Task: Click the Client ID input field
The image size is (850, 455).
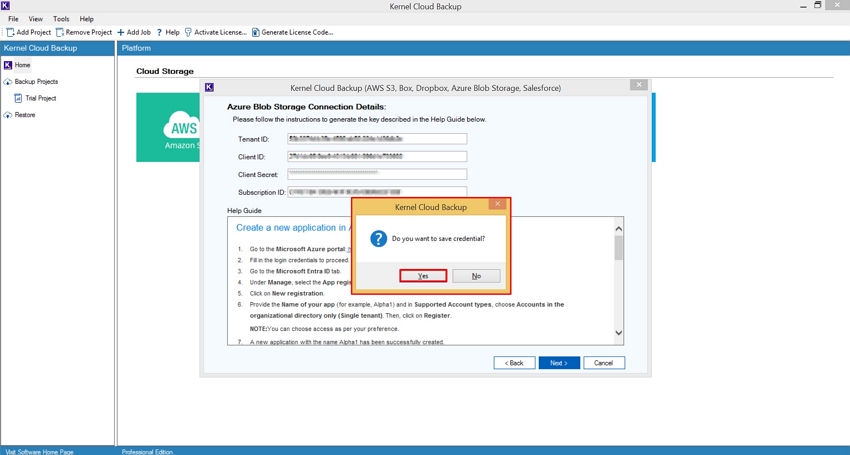Action: point(377,157)
